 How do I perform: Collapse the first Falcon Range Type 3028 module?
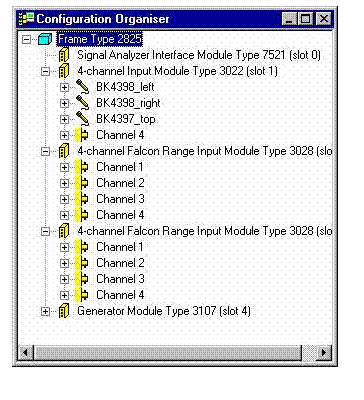[x=45, y=151]
